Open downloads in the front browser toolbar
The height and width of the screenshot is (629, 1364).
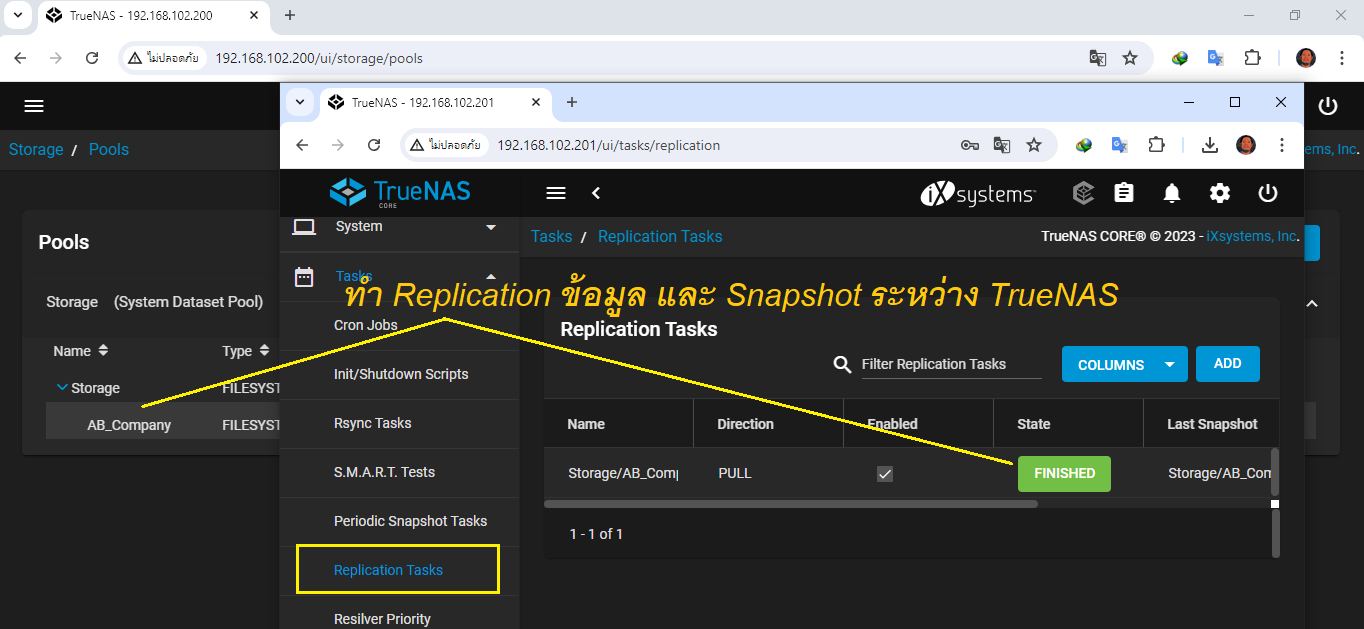pyautogui.click(x=1209, y=145)
